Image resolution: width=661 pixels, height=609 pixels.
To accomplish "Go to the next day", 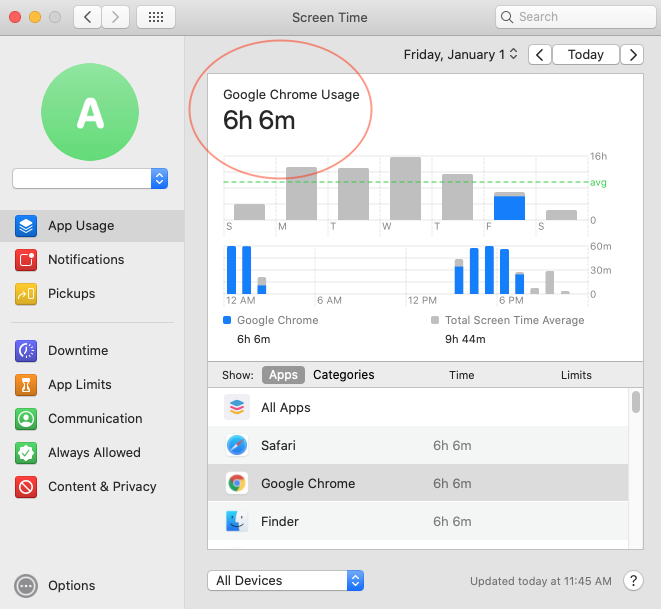I will pos(632,55).
